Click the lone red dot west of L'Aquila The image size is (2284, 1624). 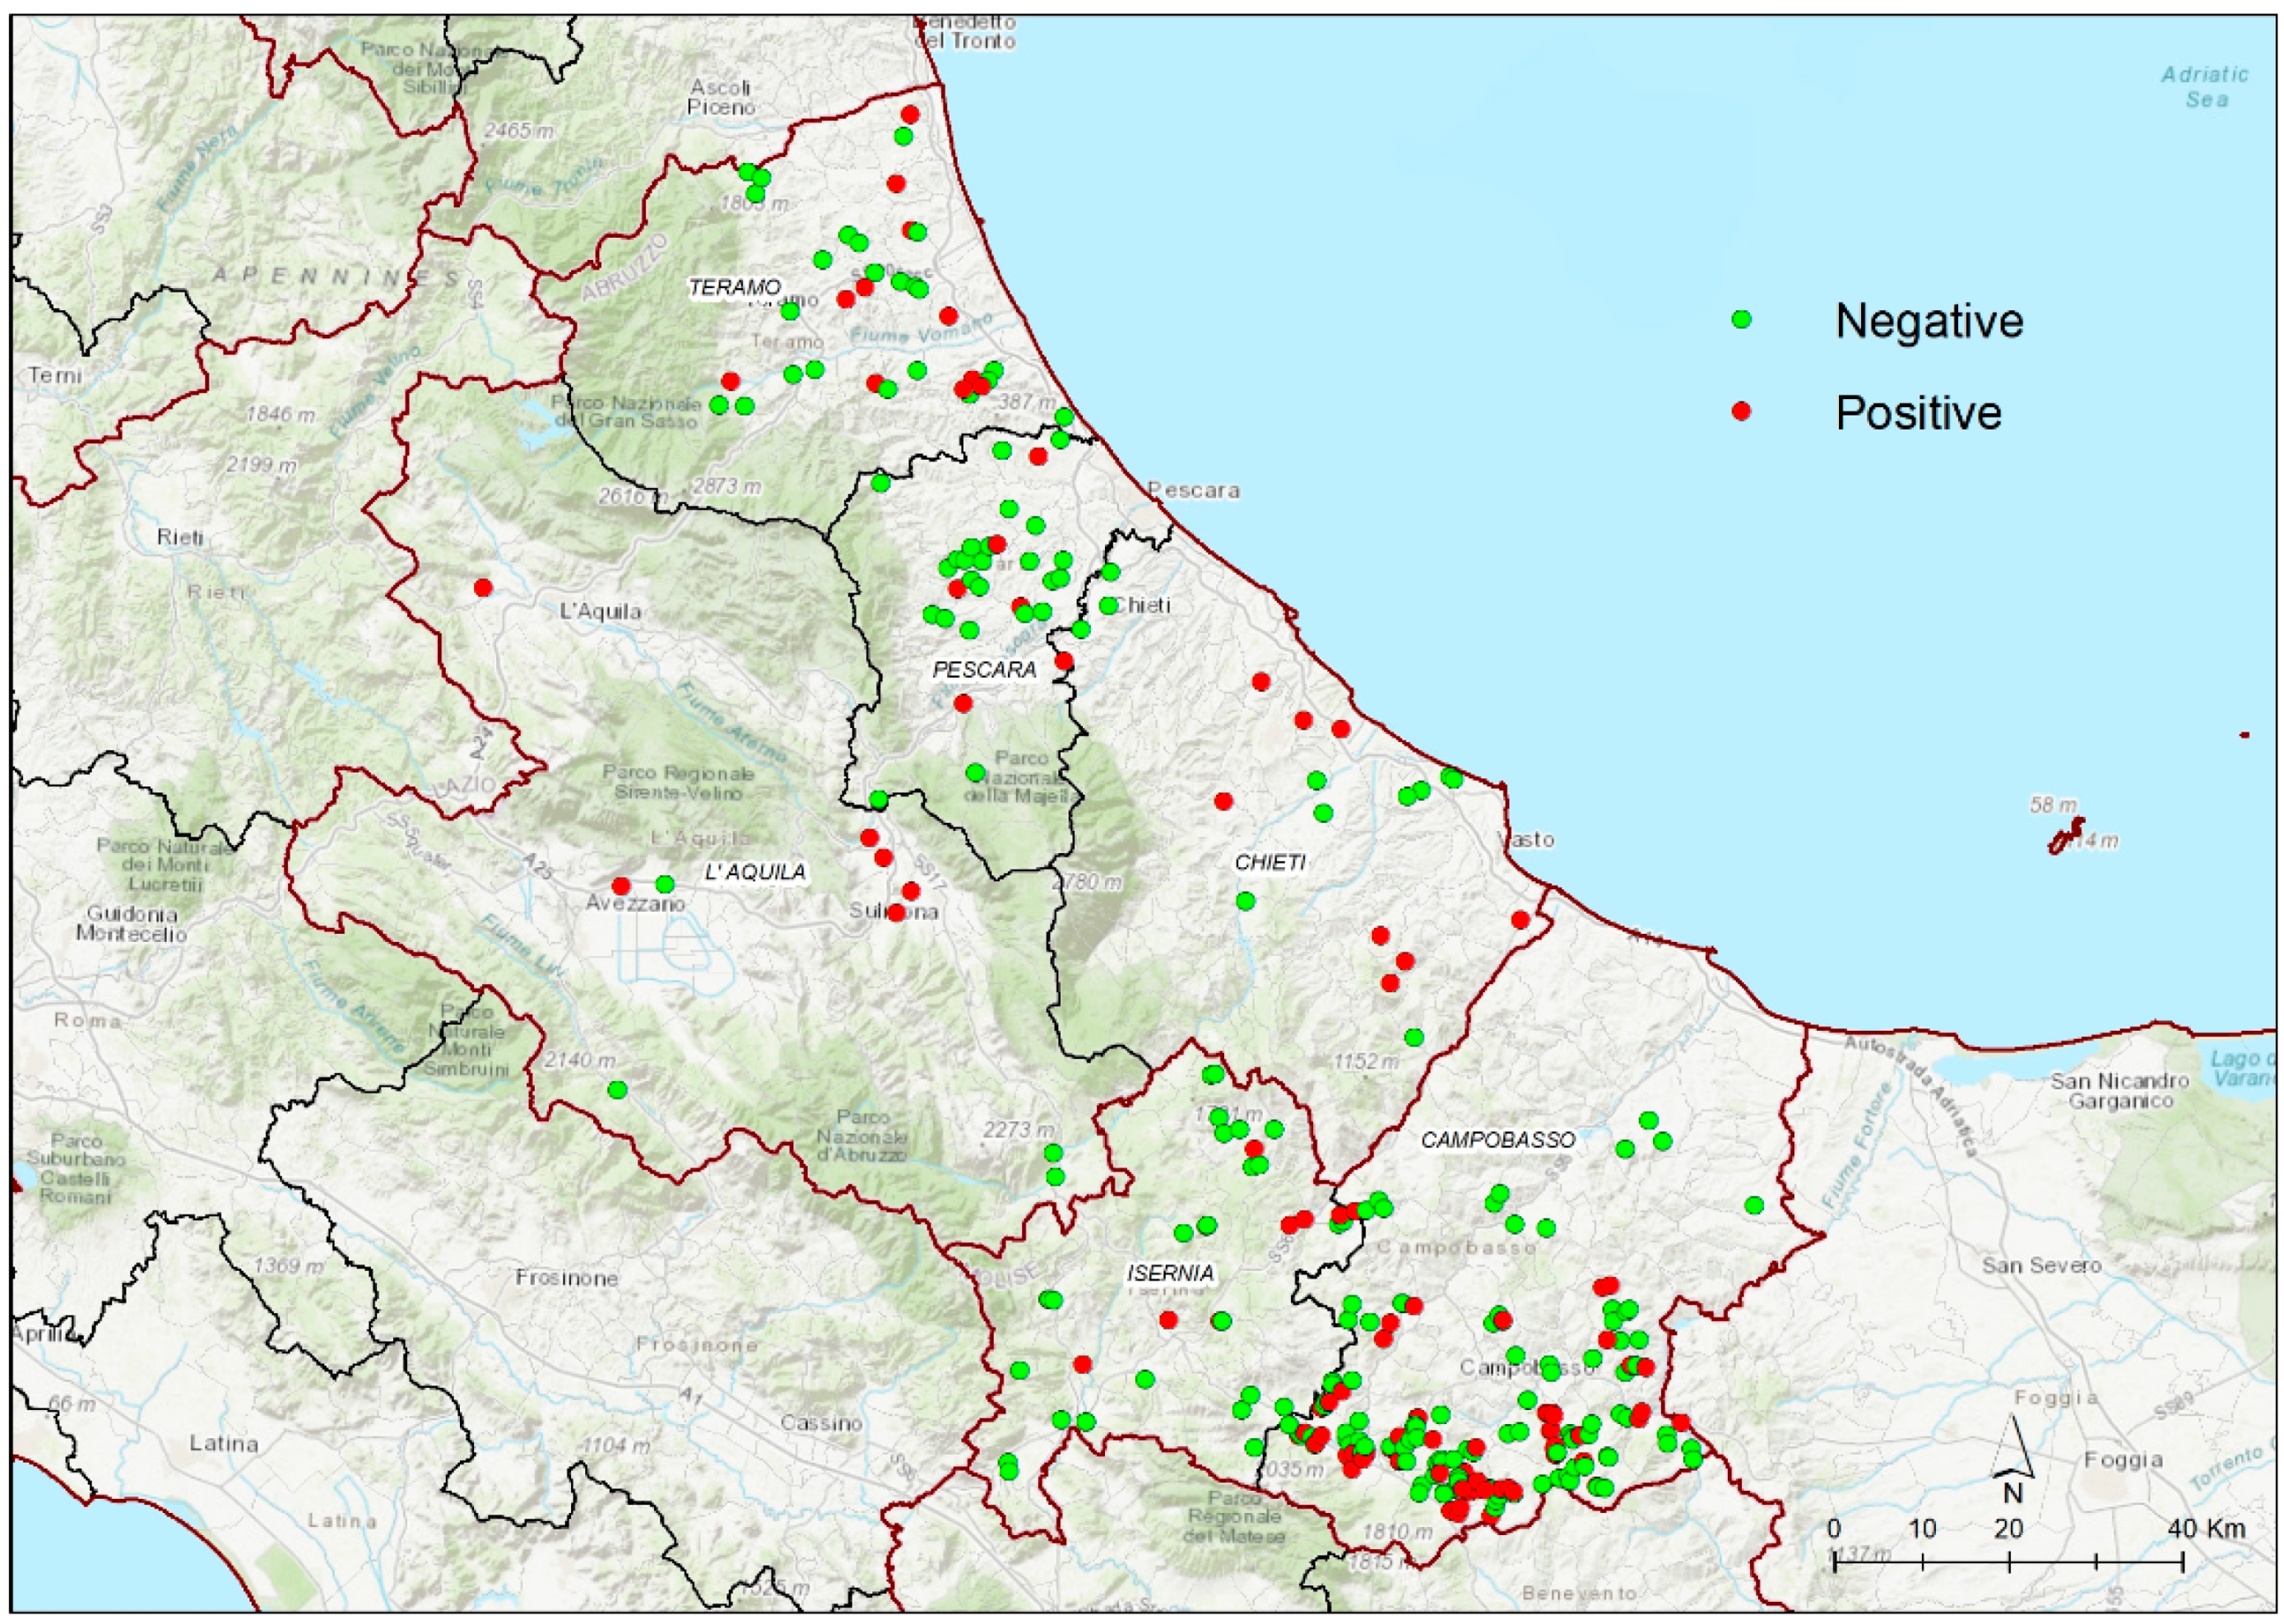(483, 588)
